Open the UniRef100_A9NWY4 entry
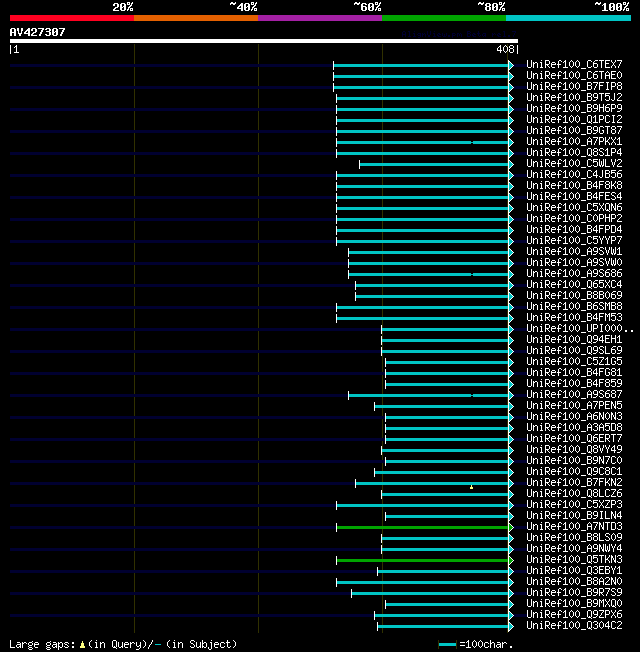Screen dimensions: 640x652 click(574, 549)
